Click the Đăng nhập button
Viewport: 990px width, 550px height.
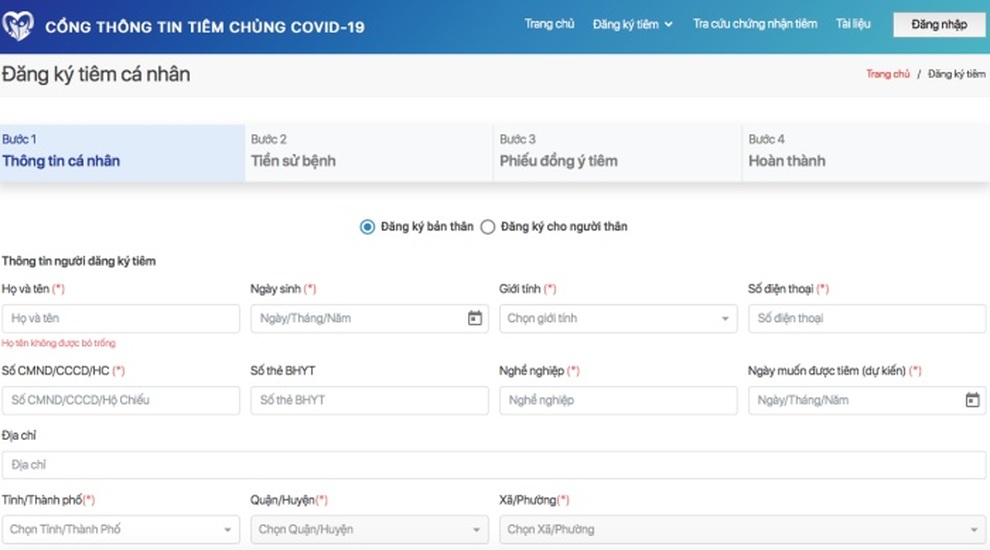[x=939, y=25]
